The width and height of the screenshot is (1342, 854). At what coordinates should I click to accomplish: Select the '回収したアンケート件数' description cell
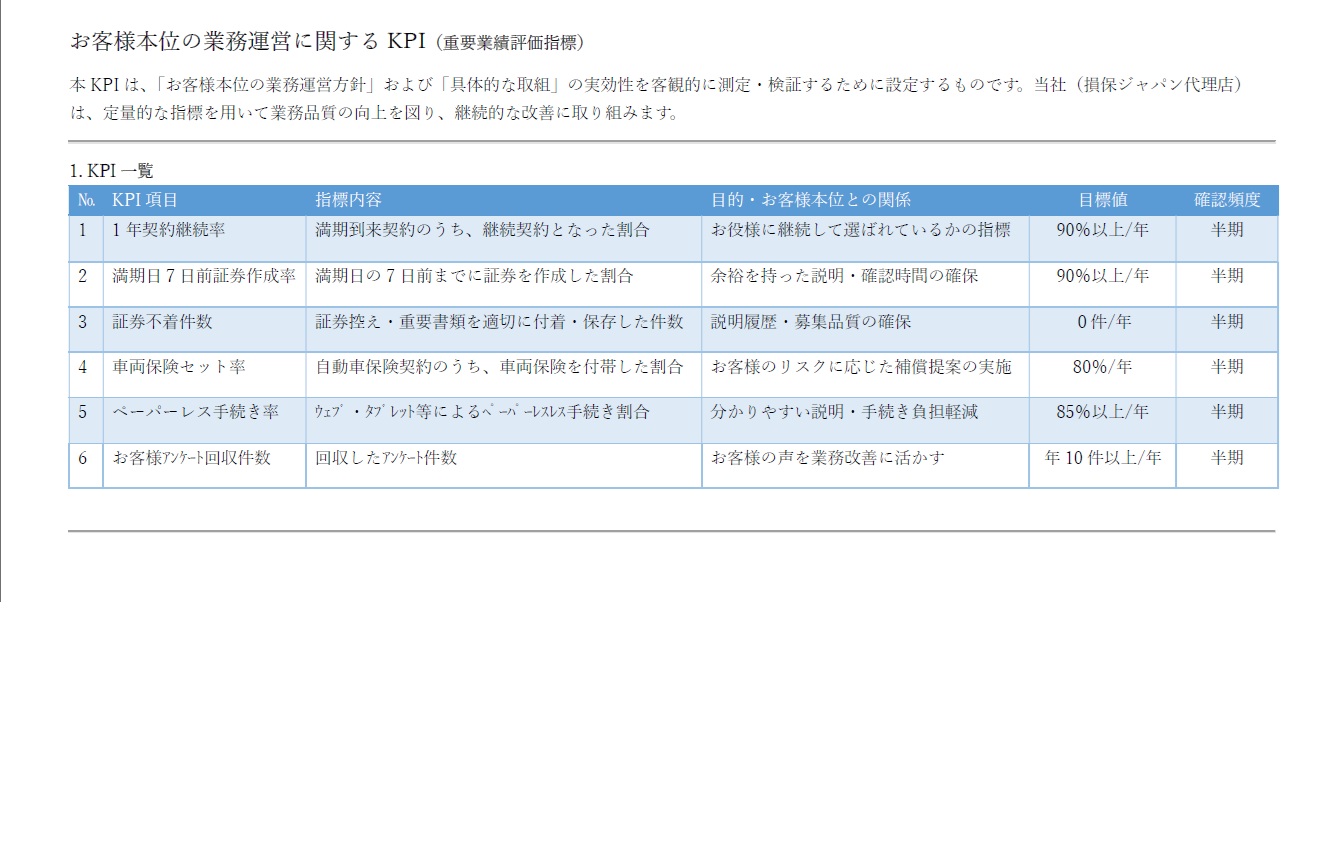pyautogui.click(x=386, y=459)
